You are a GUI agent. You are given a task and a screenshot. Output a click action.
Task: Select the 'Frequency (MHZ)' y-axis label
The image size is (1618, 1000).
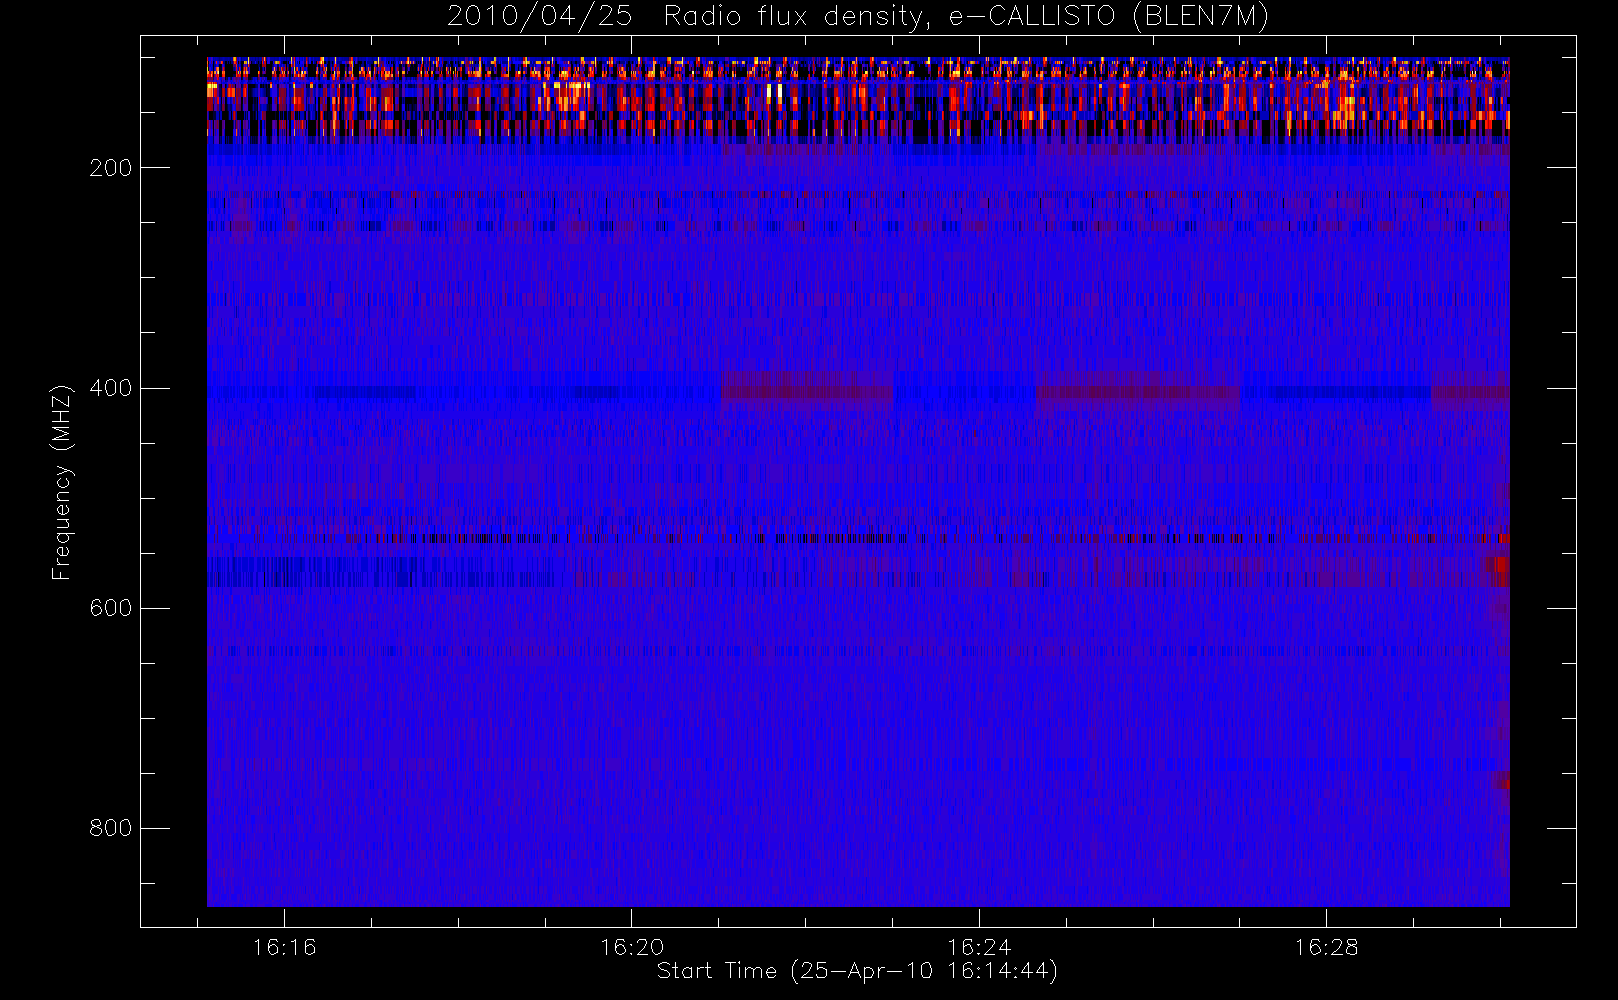[x=62, y=482]
